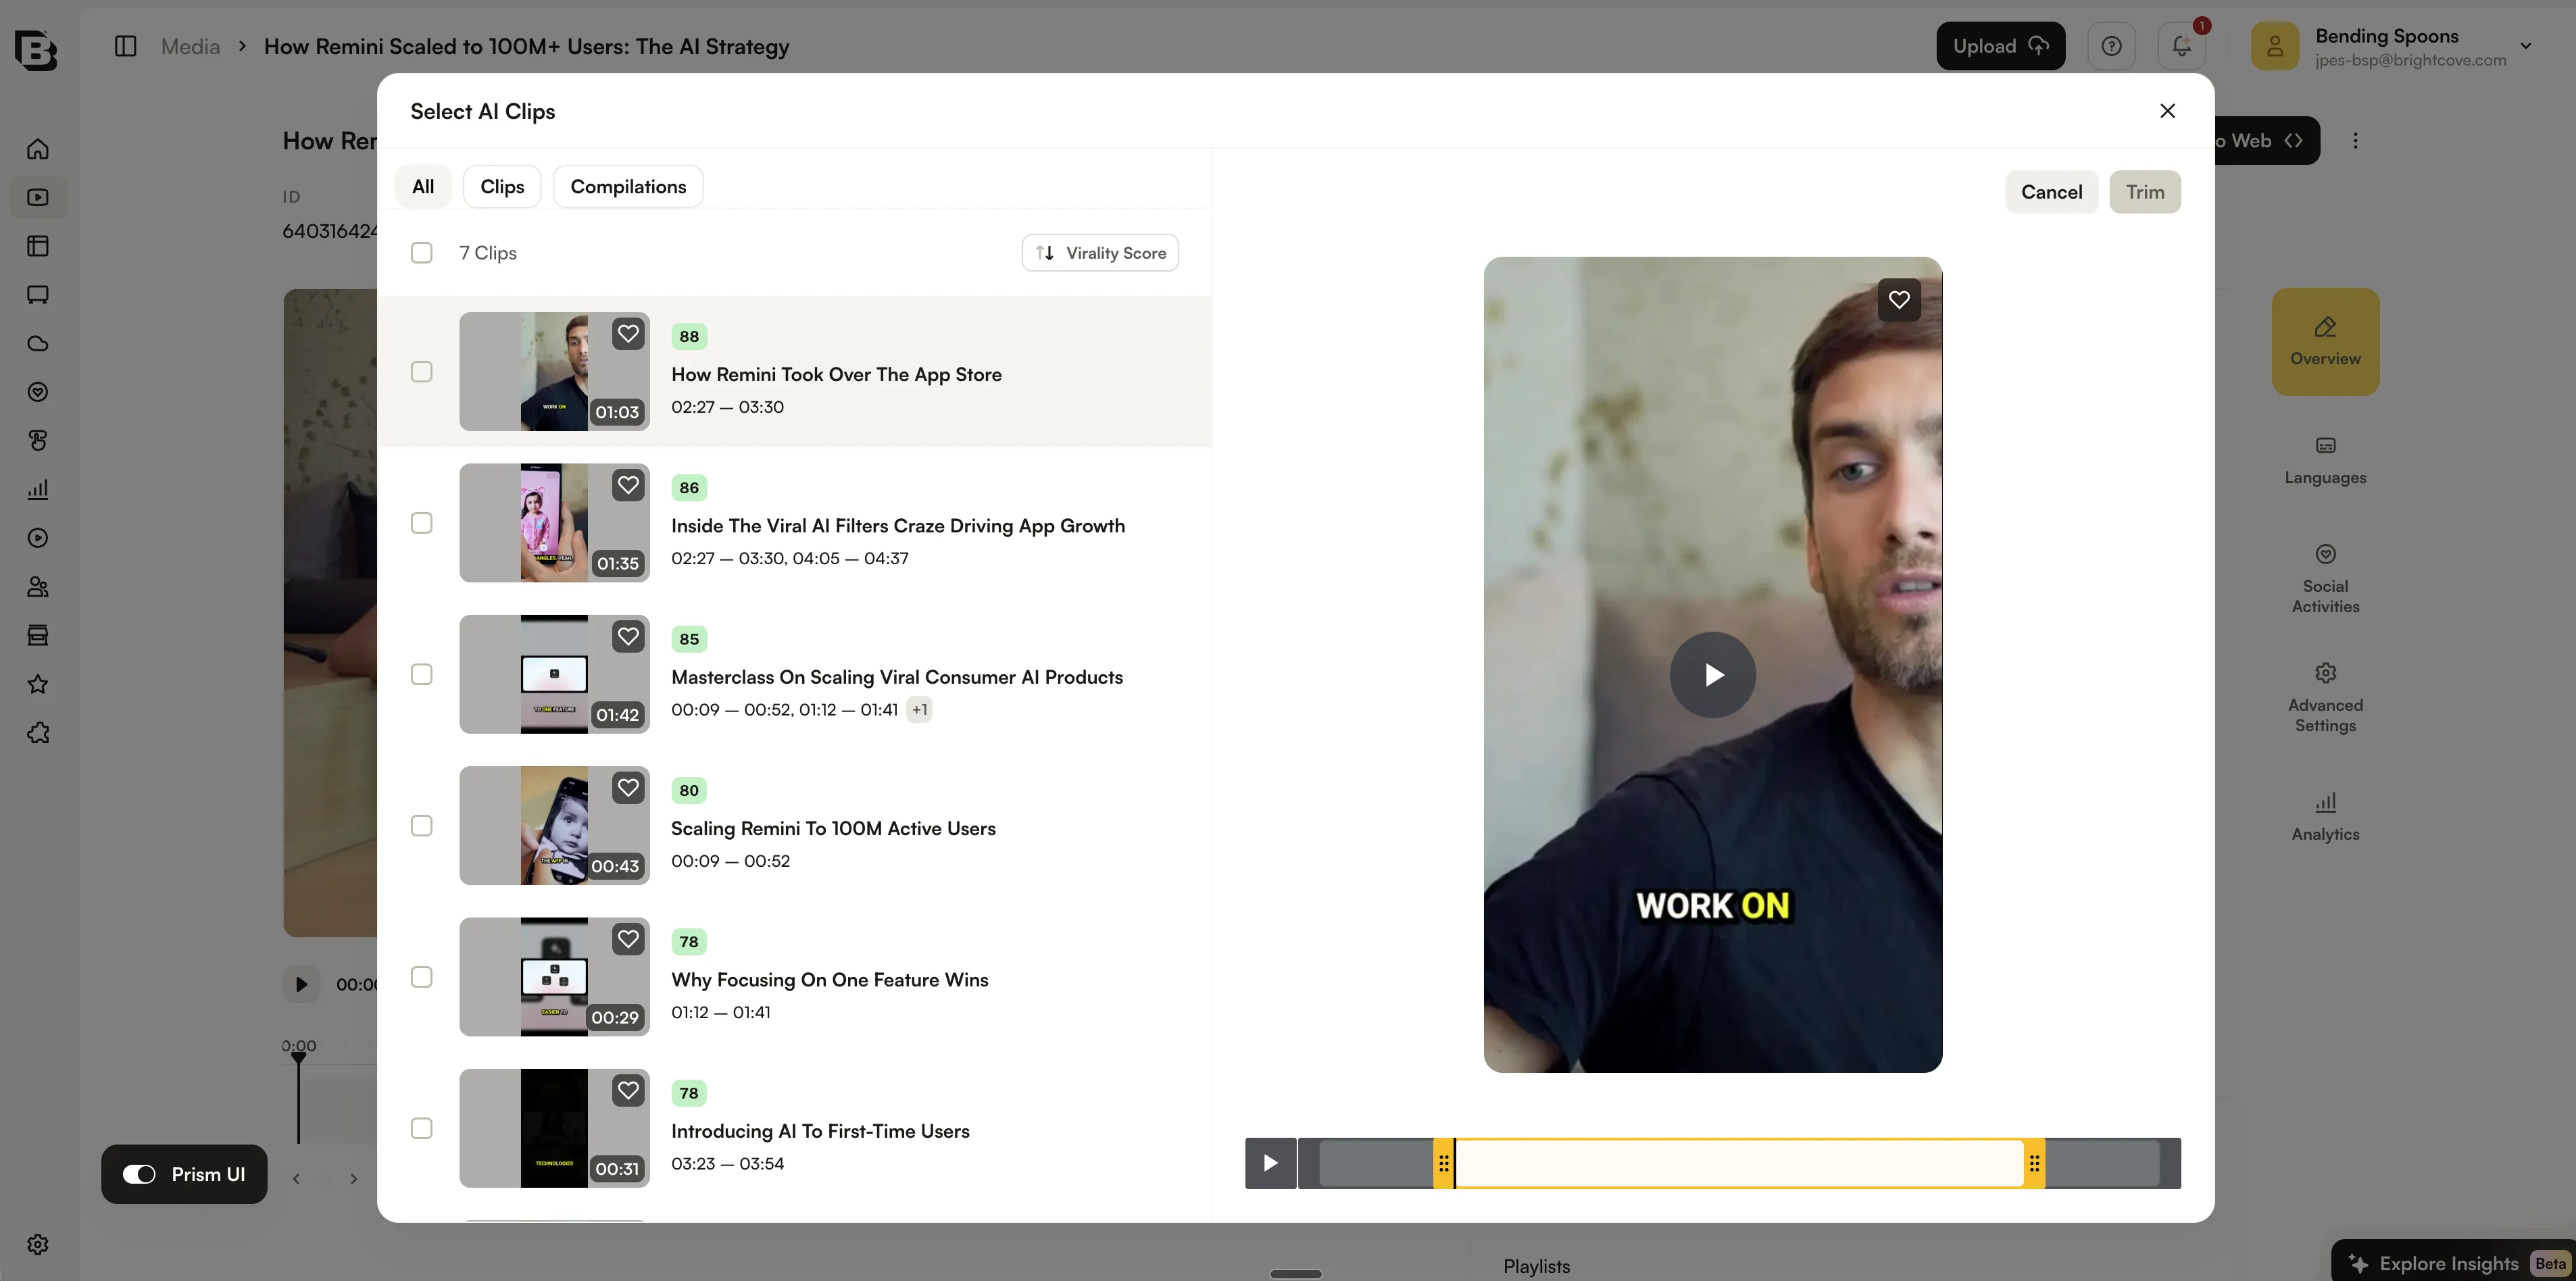Image resolution: width=2576 pixels, height=1281 pixels.
Task: Open the Users icon in sidebar
Action: 38,587
